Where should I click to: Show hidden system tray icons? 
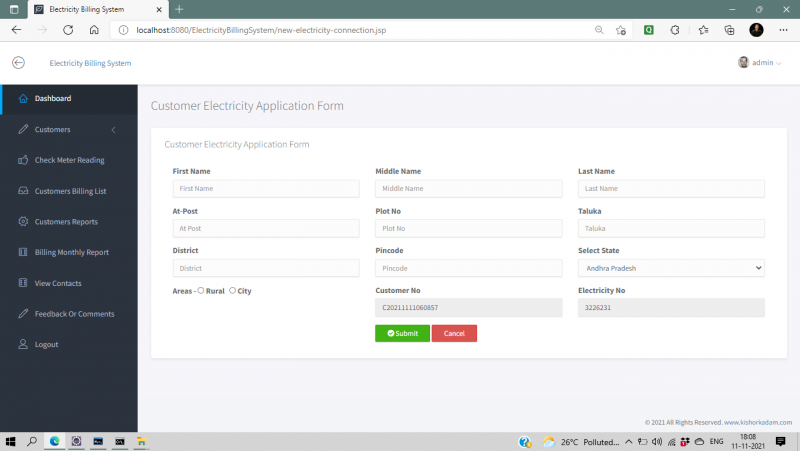click(x=629, y=442)
